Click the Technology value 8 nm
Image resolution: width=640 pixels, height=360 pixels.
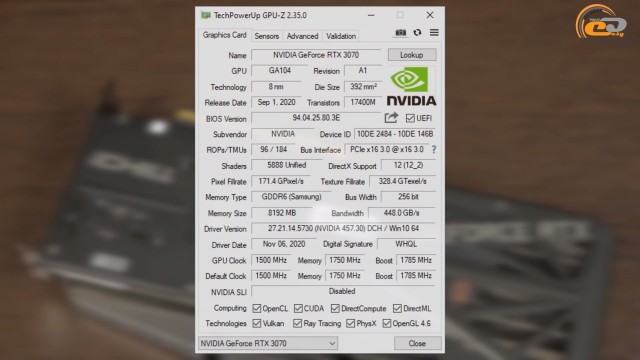click(x=276, y=87)
